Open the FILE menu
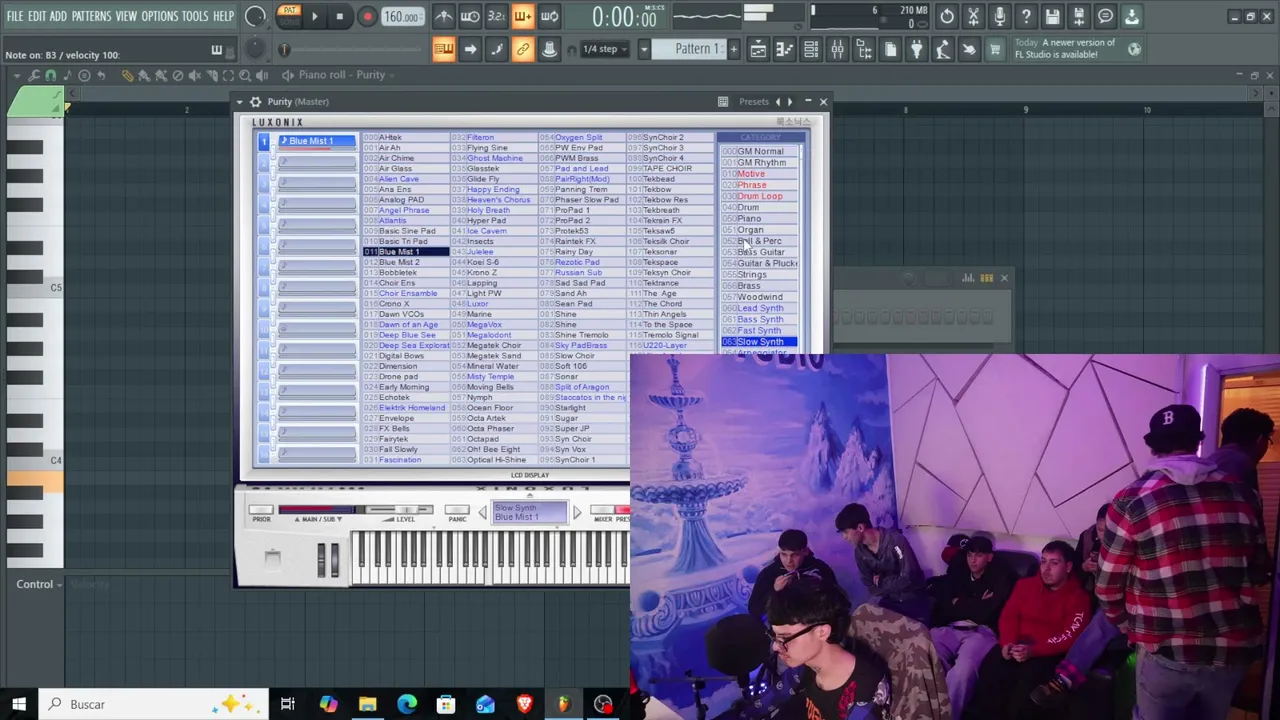 (x=14, y=16)
